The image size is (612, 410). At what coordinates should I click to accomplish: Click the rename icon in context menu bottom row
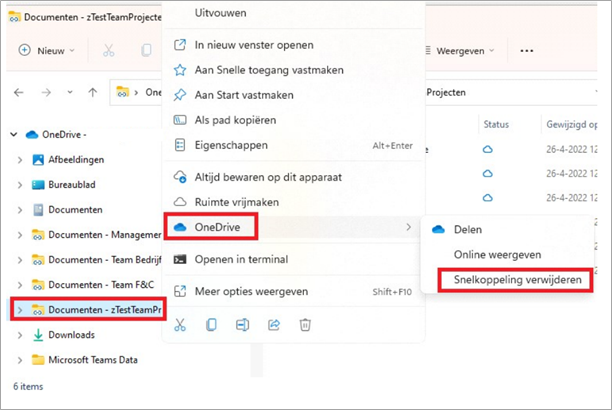[x=242, y=324]
